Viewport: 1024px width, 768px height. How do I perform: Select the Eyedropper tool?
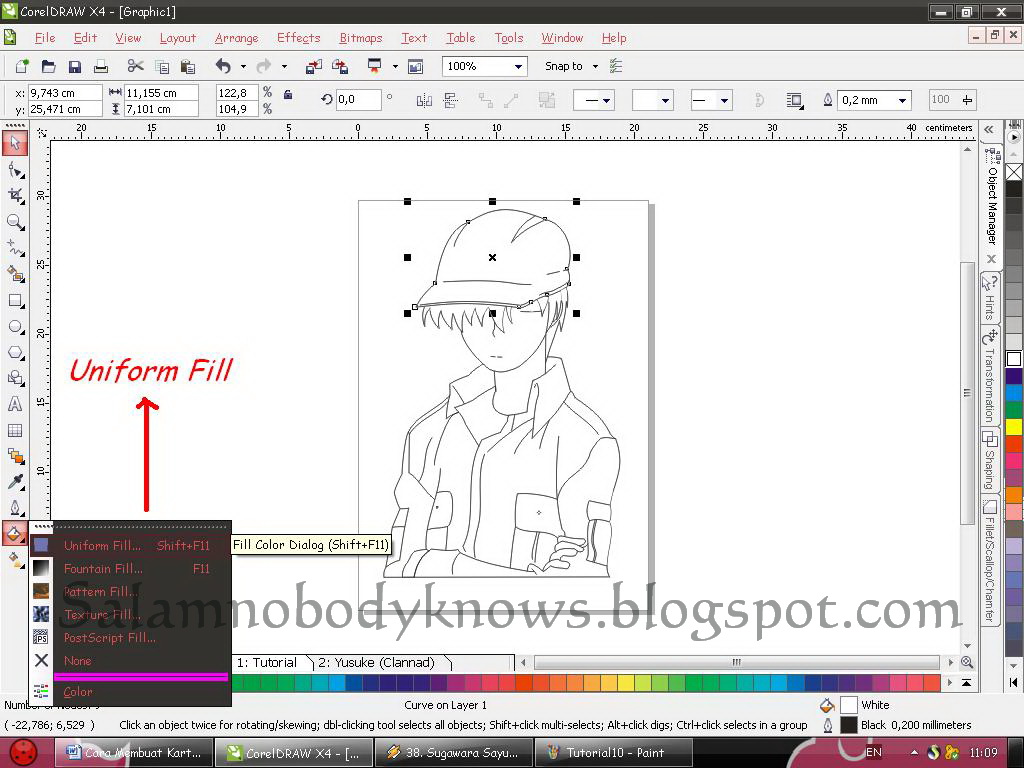coord(15,482)
